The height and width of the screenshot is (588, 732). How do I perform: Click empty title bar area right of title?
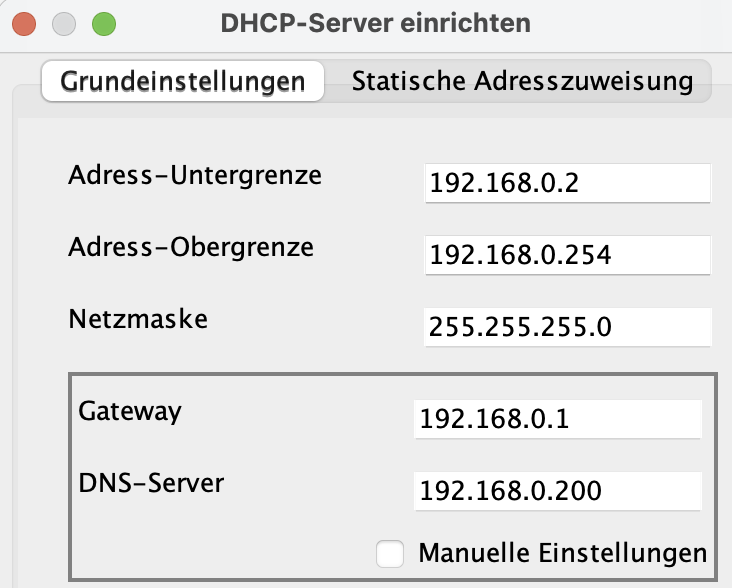(640, 21)
